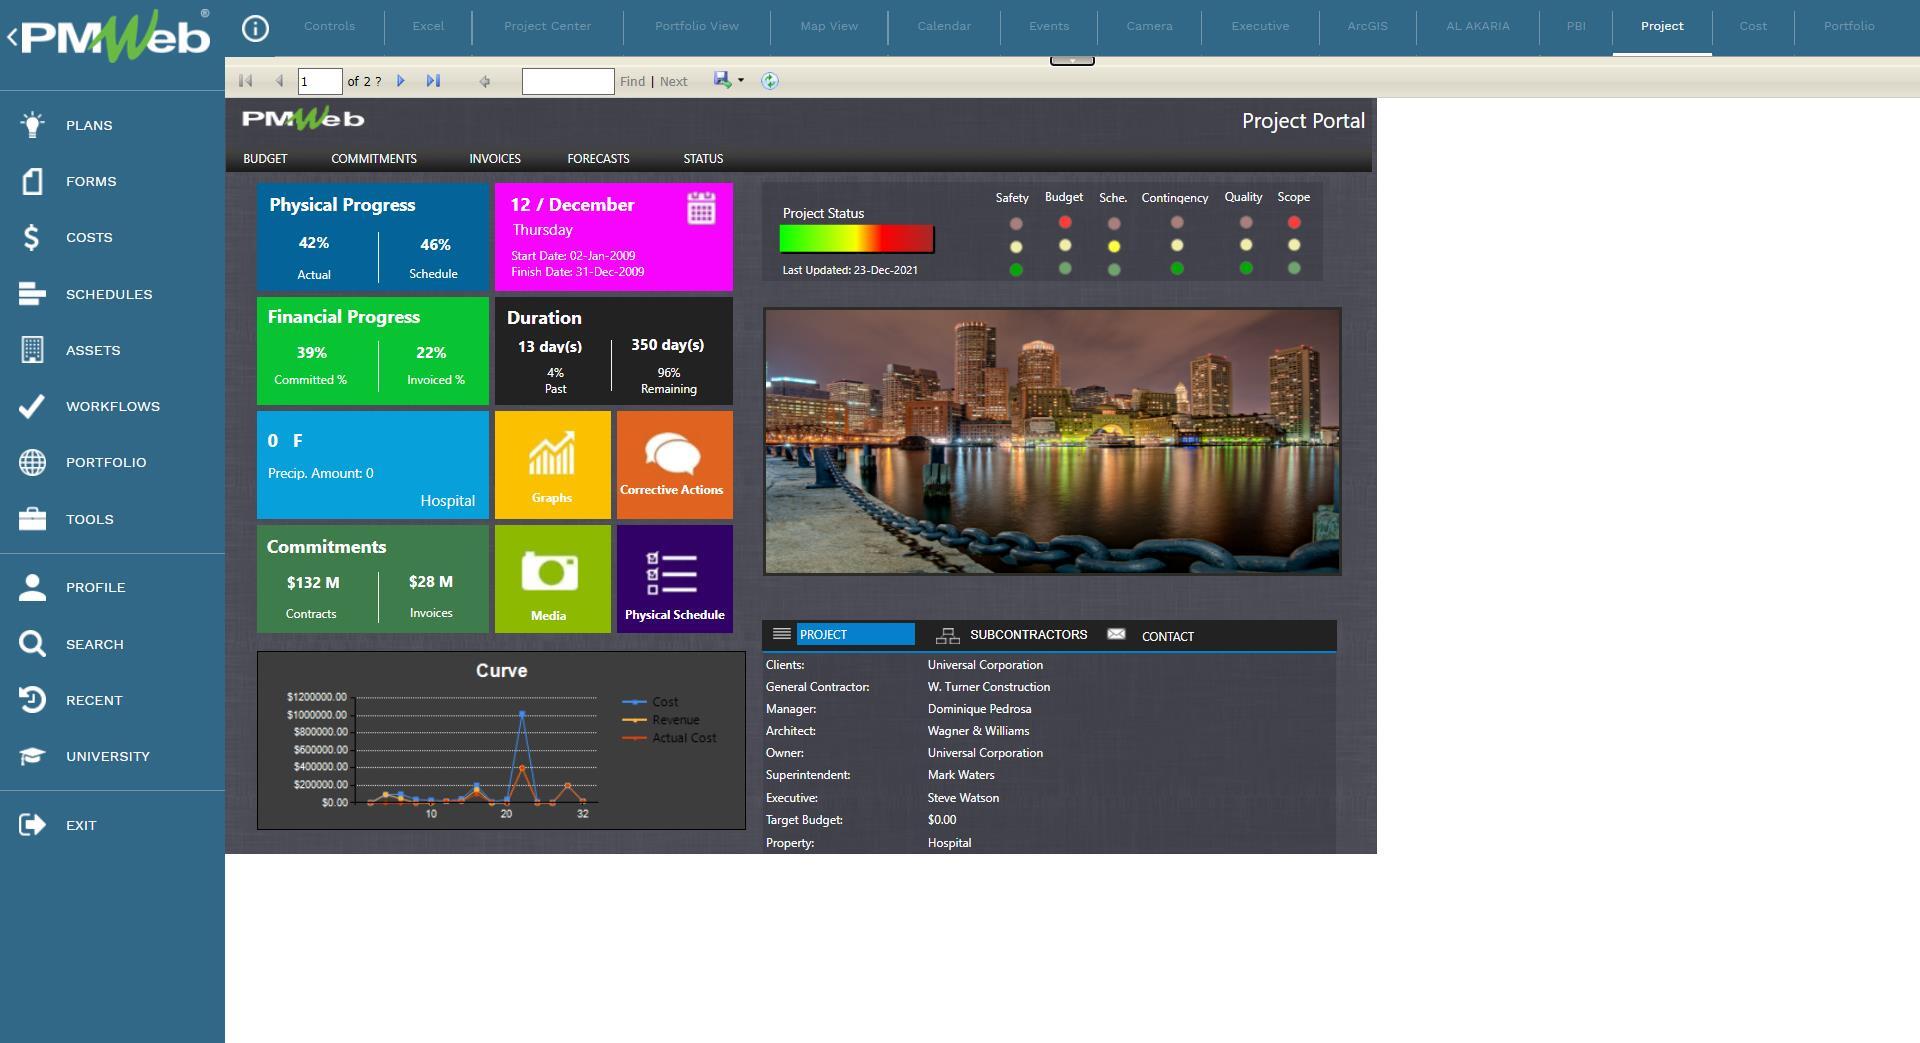The width and height of the screenshot is (1920, 1043).
Task: Open the Physical Schedule tile
Action: [675, 579]
